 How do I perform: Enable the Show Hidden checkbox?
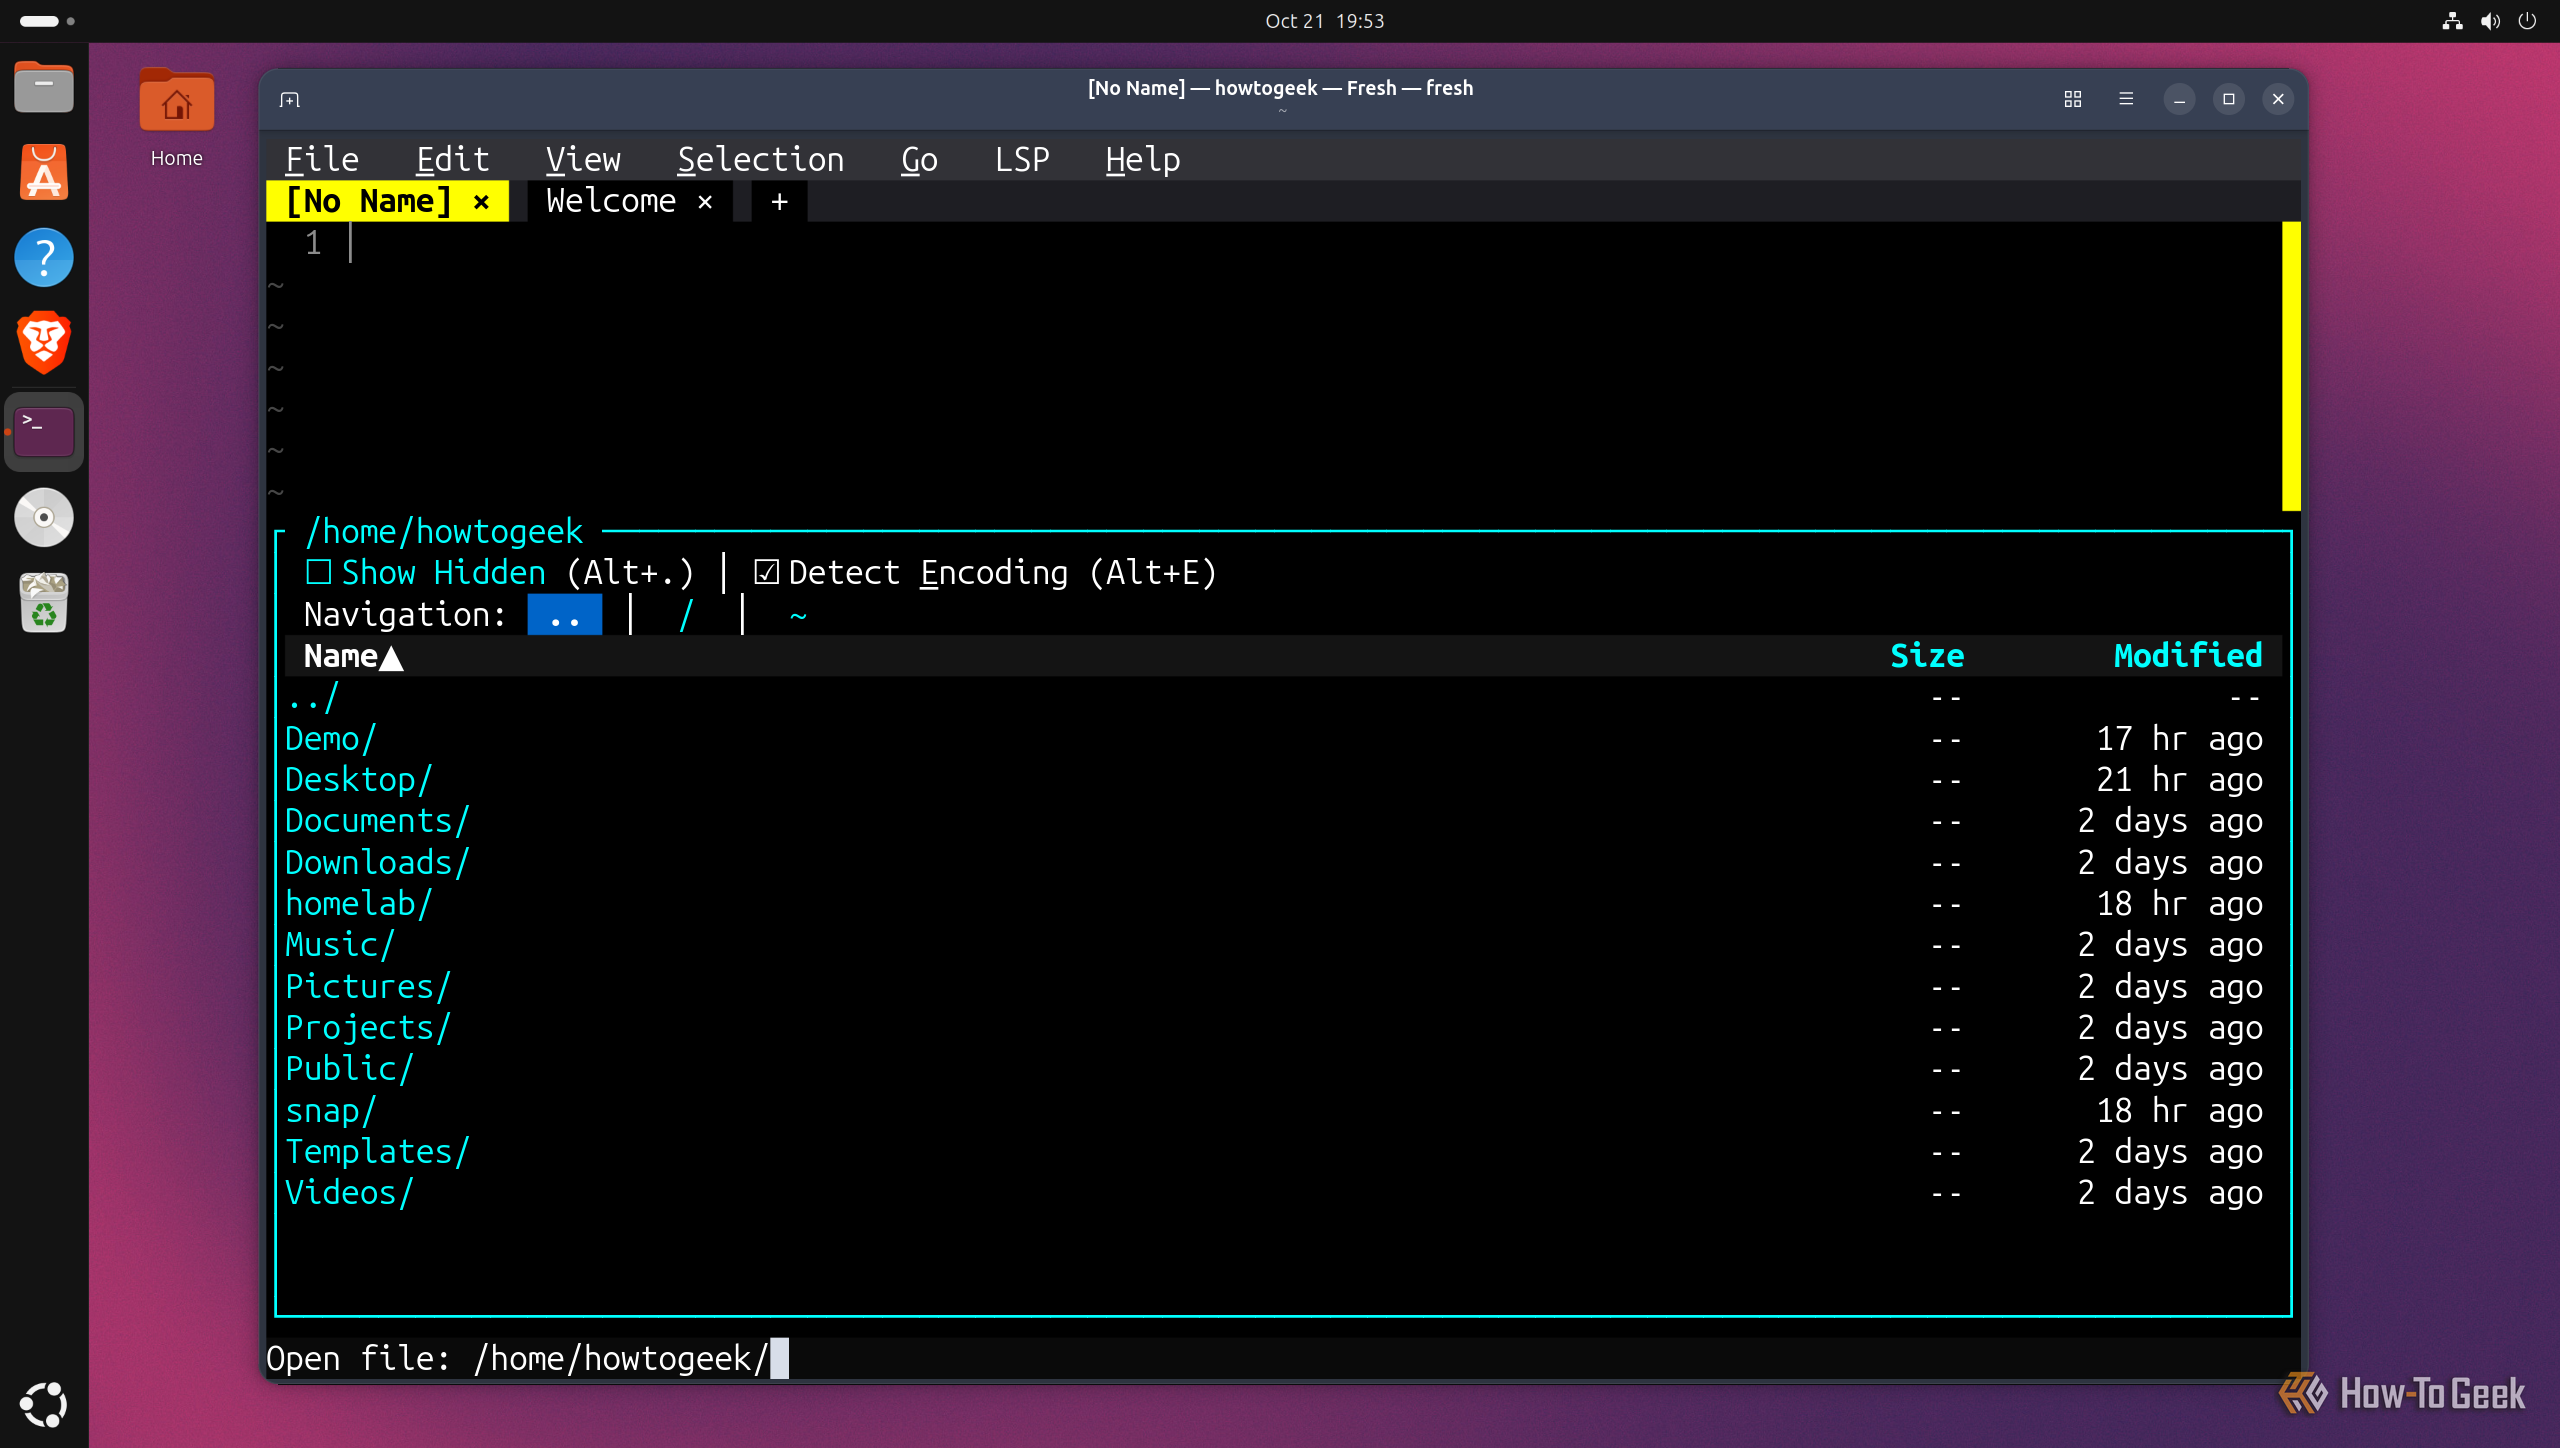pyautogui.click(x=318, y=572)
